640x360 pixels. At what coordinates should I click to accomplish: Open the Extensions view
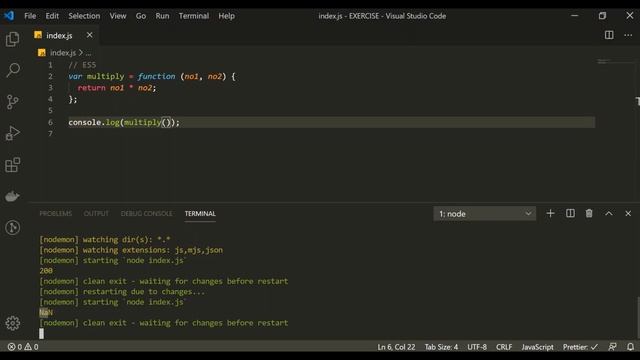13,164
